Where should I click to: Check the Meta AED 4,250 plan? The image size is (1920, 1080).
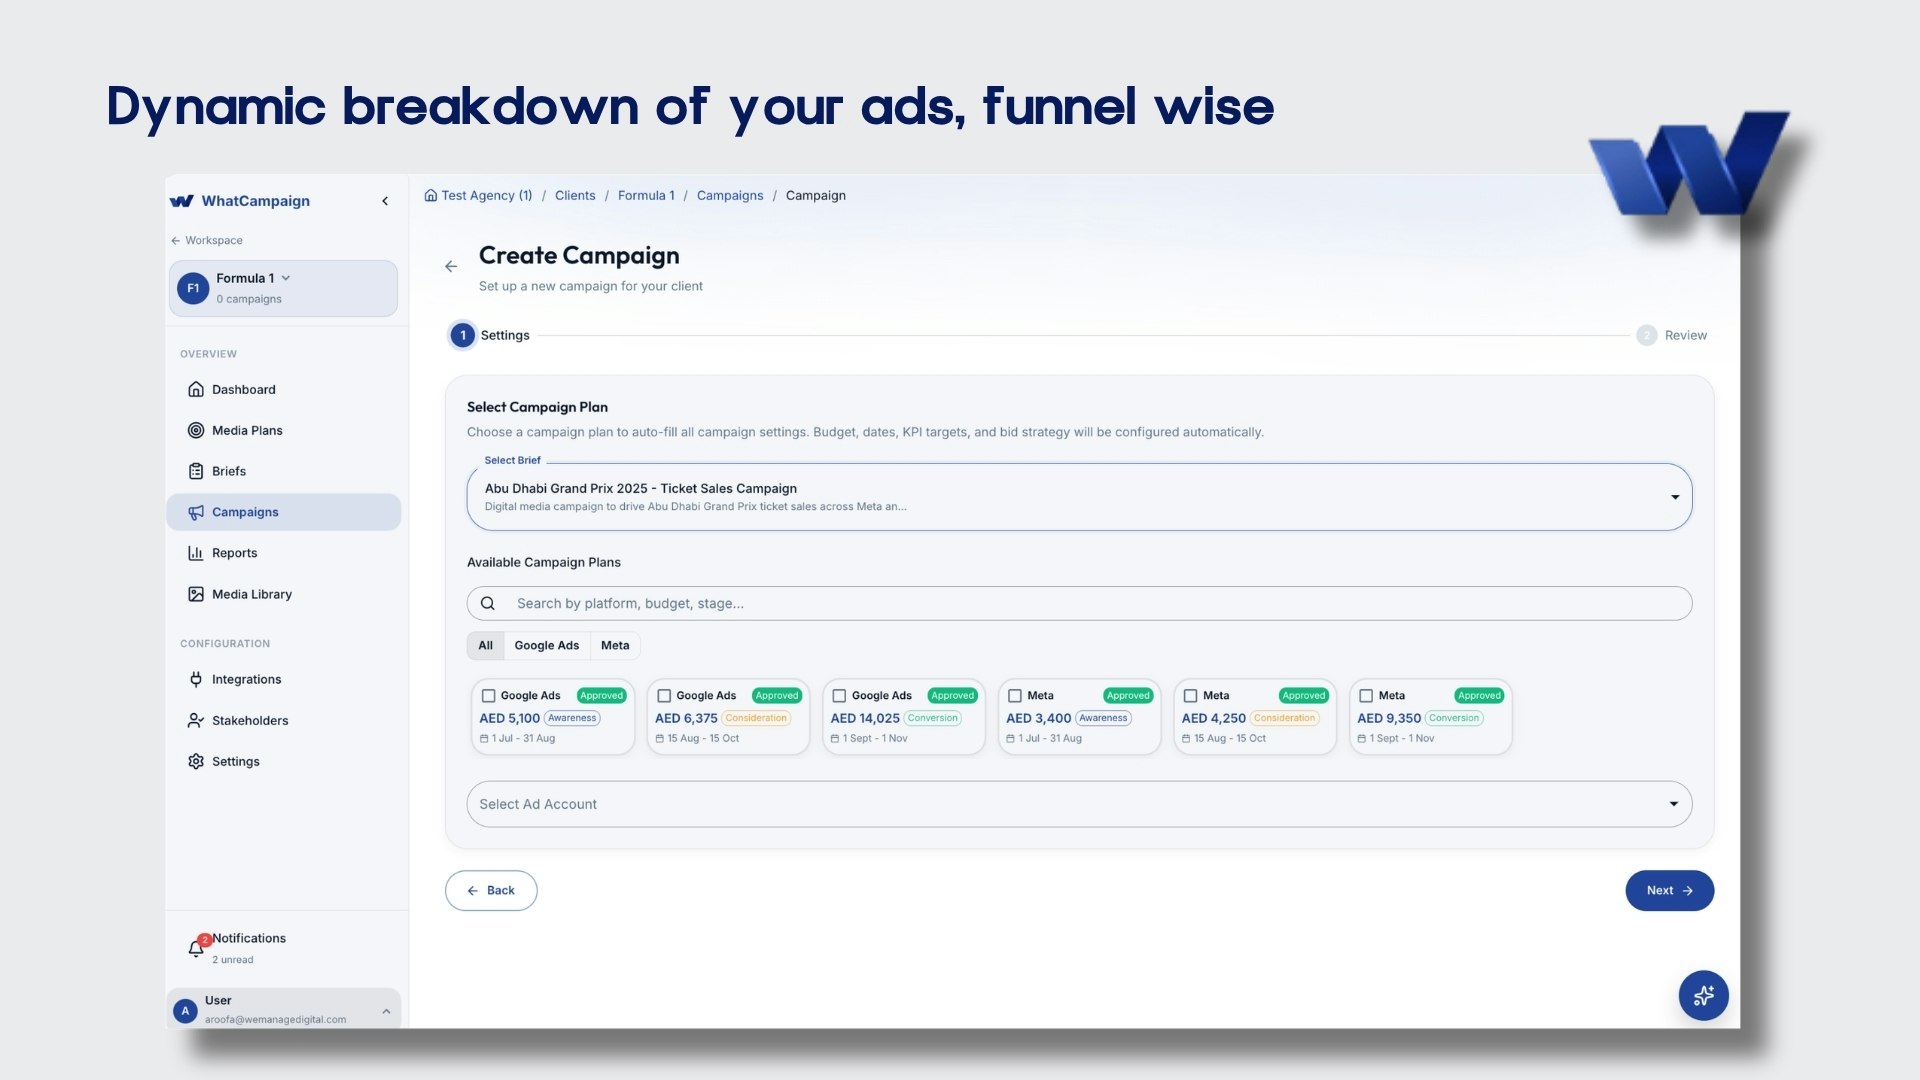tap(1191, 695)
